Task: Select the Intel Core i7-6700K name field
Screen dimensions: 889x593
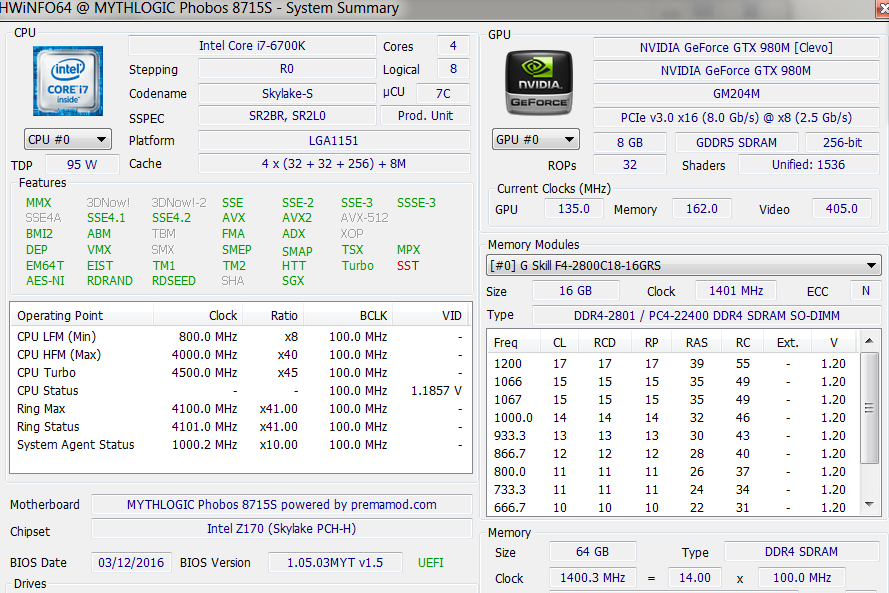Action: coord(252,46)
